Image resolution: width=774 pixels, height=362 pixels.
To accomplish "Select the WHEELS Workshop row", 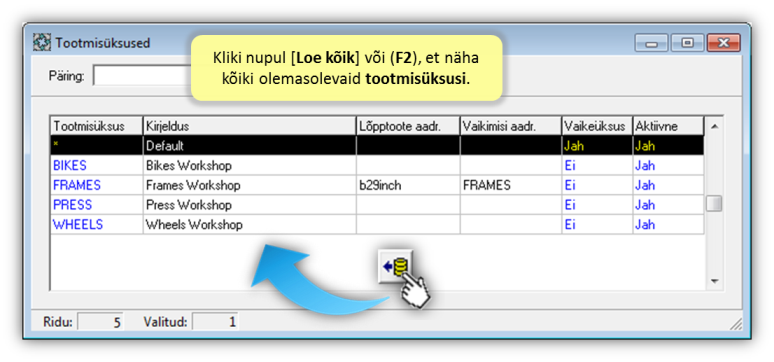I will (x=377, y=224).
